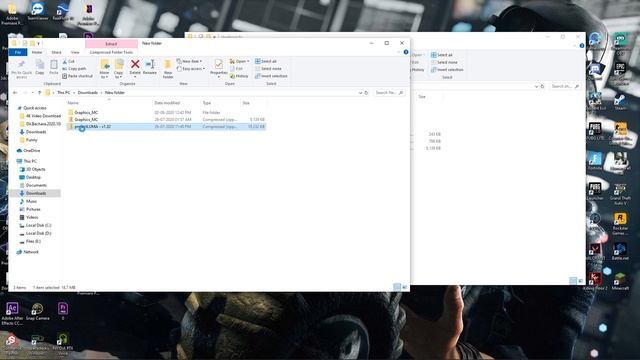Select the Adobe After Effects desktop icon

pos(12,313)
